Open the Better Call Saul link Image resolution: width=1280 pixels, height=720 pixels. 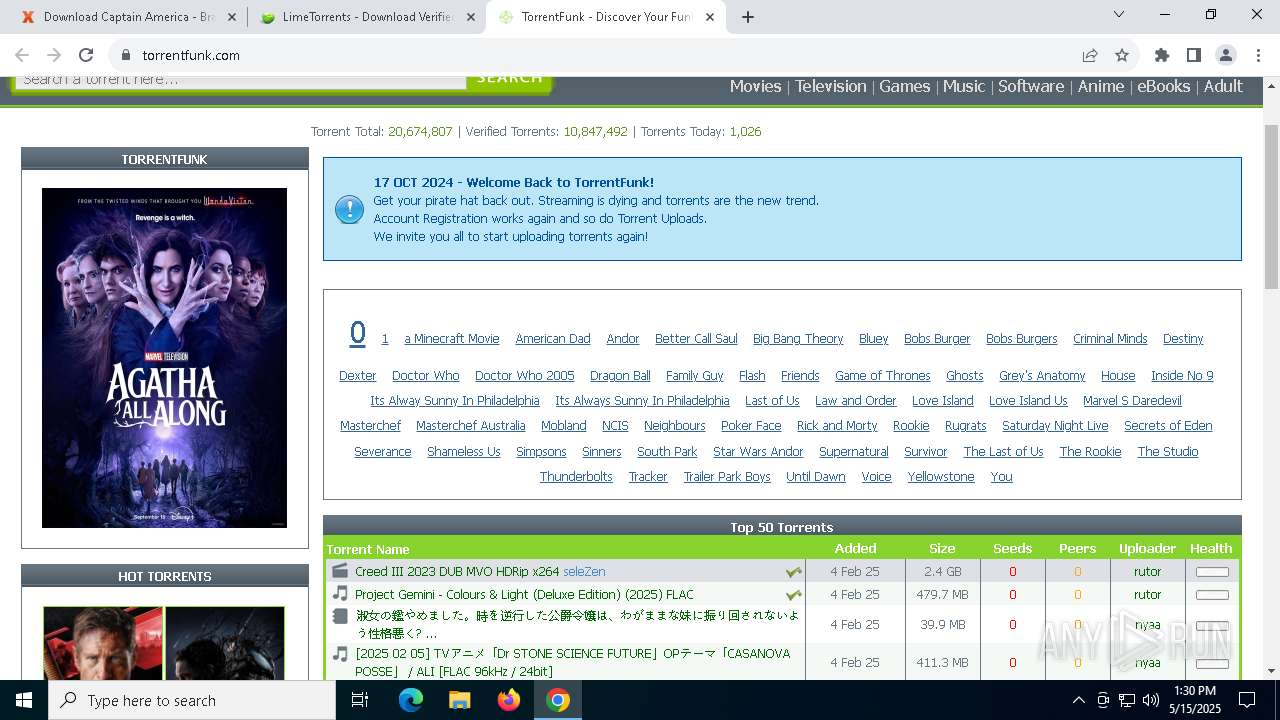tap(696, 339)
